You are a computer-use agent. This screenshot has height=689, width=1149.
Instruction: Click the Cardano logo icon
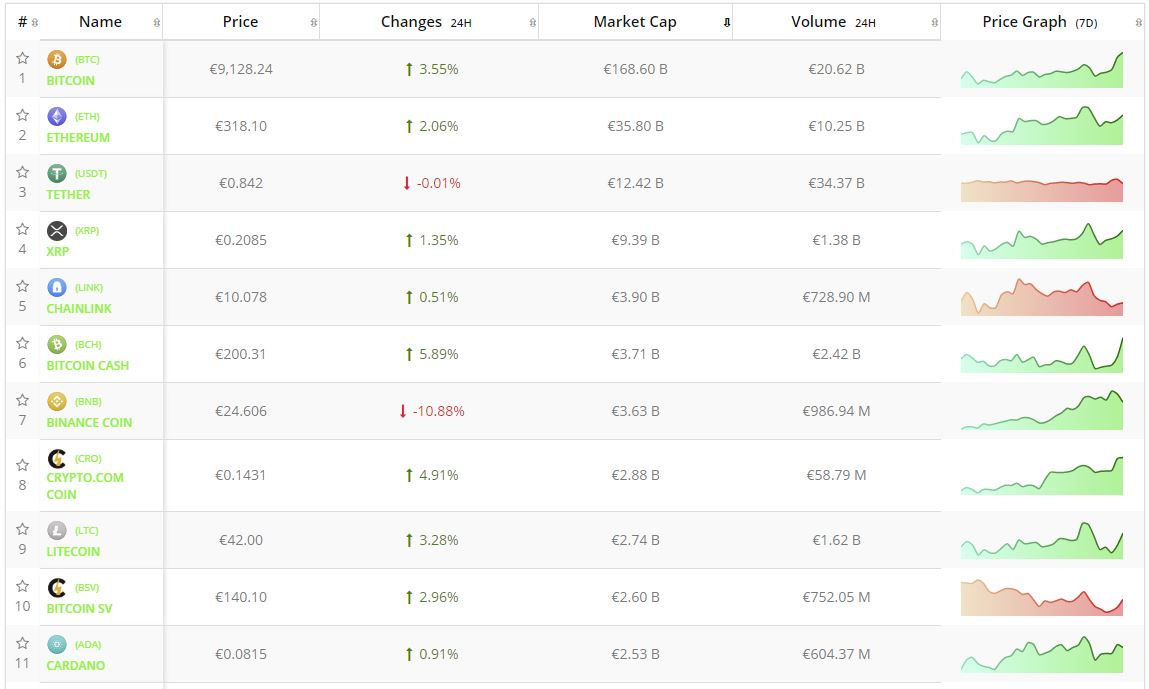click(x=57, y=644)
